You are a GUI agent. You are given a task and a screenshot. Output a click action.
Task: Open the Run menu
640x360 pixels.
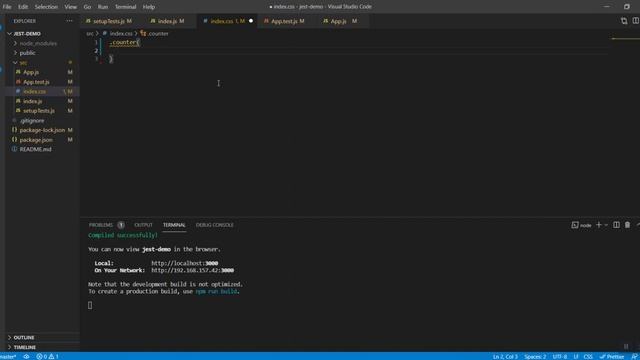click(103, 7)
